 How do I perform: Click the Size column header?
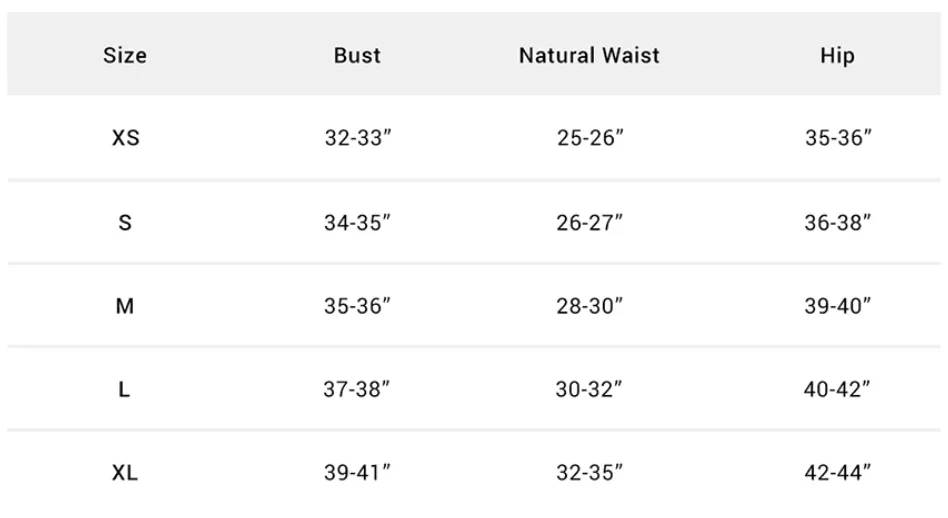coord(125,56)
